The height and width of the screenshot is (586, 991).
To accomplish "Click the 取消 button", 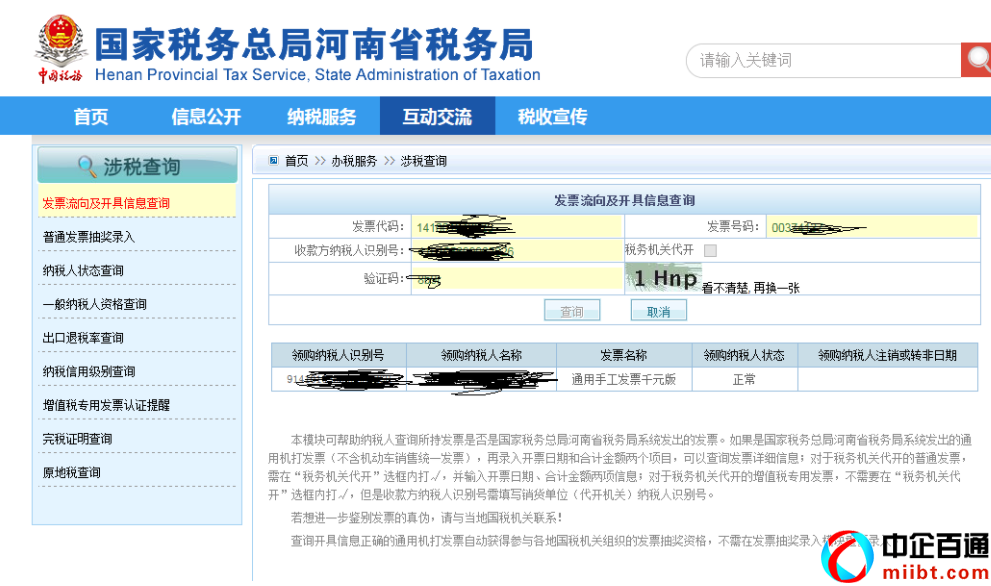I will [659, 310].
